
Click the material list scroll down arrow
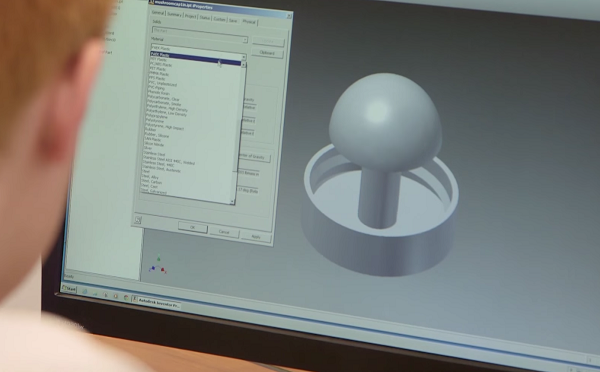pyautogui.click(x=232, y=201)
